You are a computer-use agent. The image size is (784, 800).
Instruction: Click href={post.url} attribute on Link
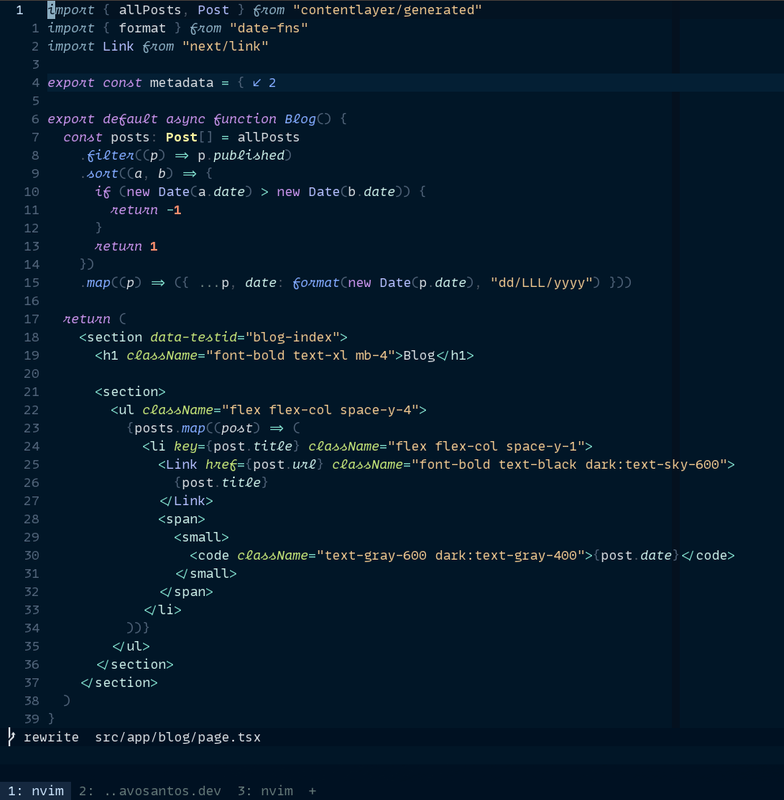(x=264, y=464)
